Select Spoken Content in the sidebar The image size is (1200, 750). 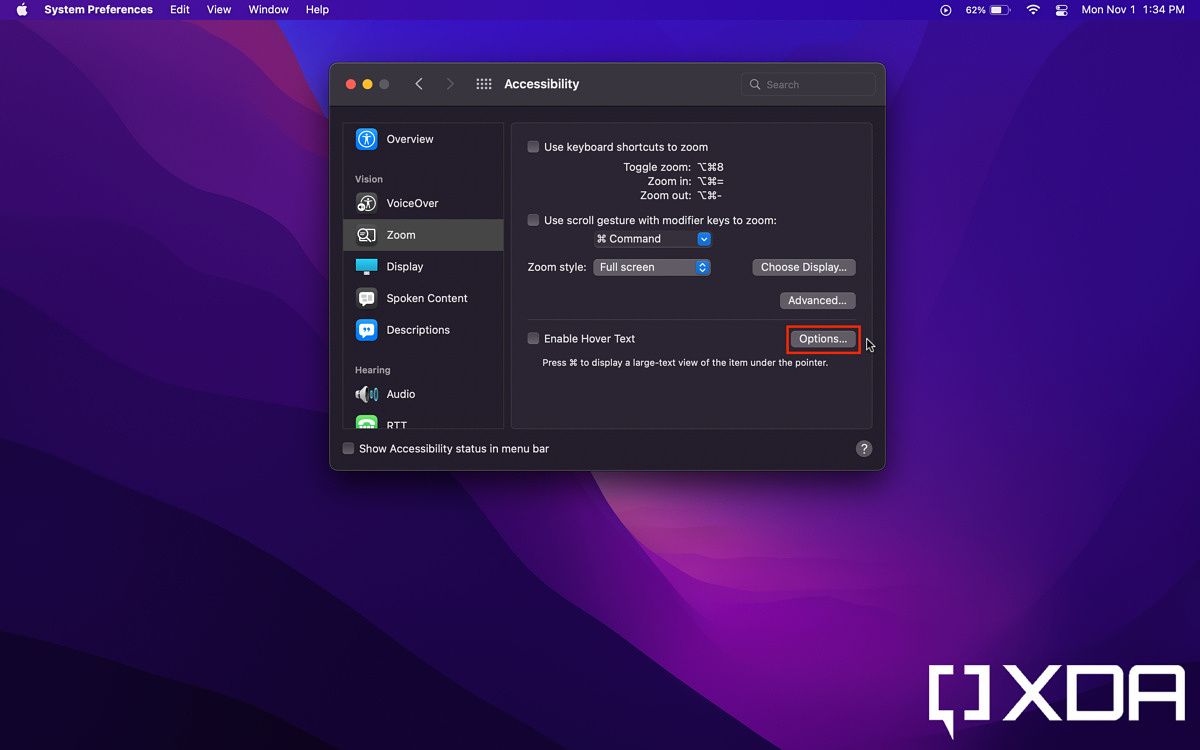click(x=427, y=298)
